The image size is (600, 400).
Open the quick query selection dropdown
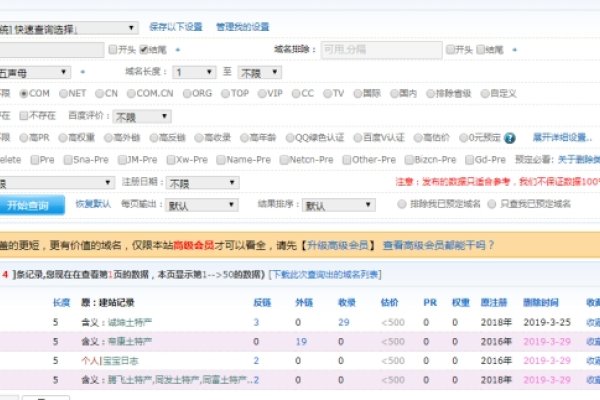[x=69, y=28]
